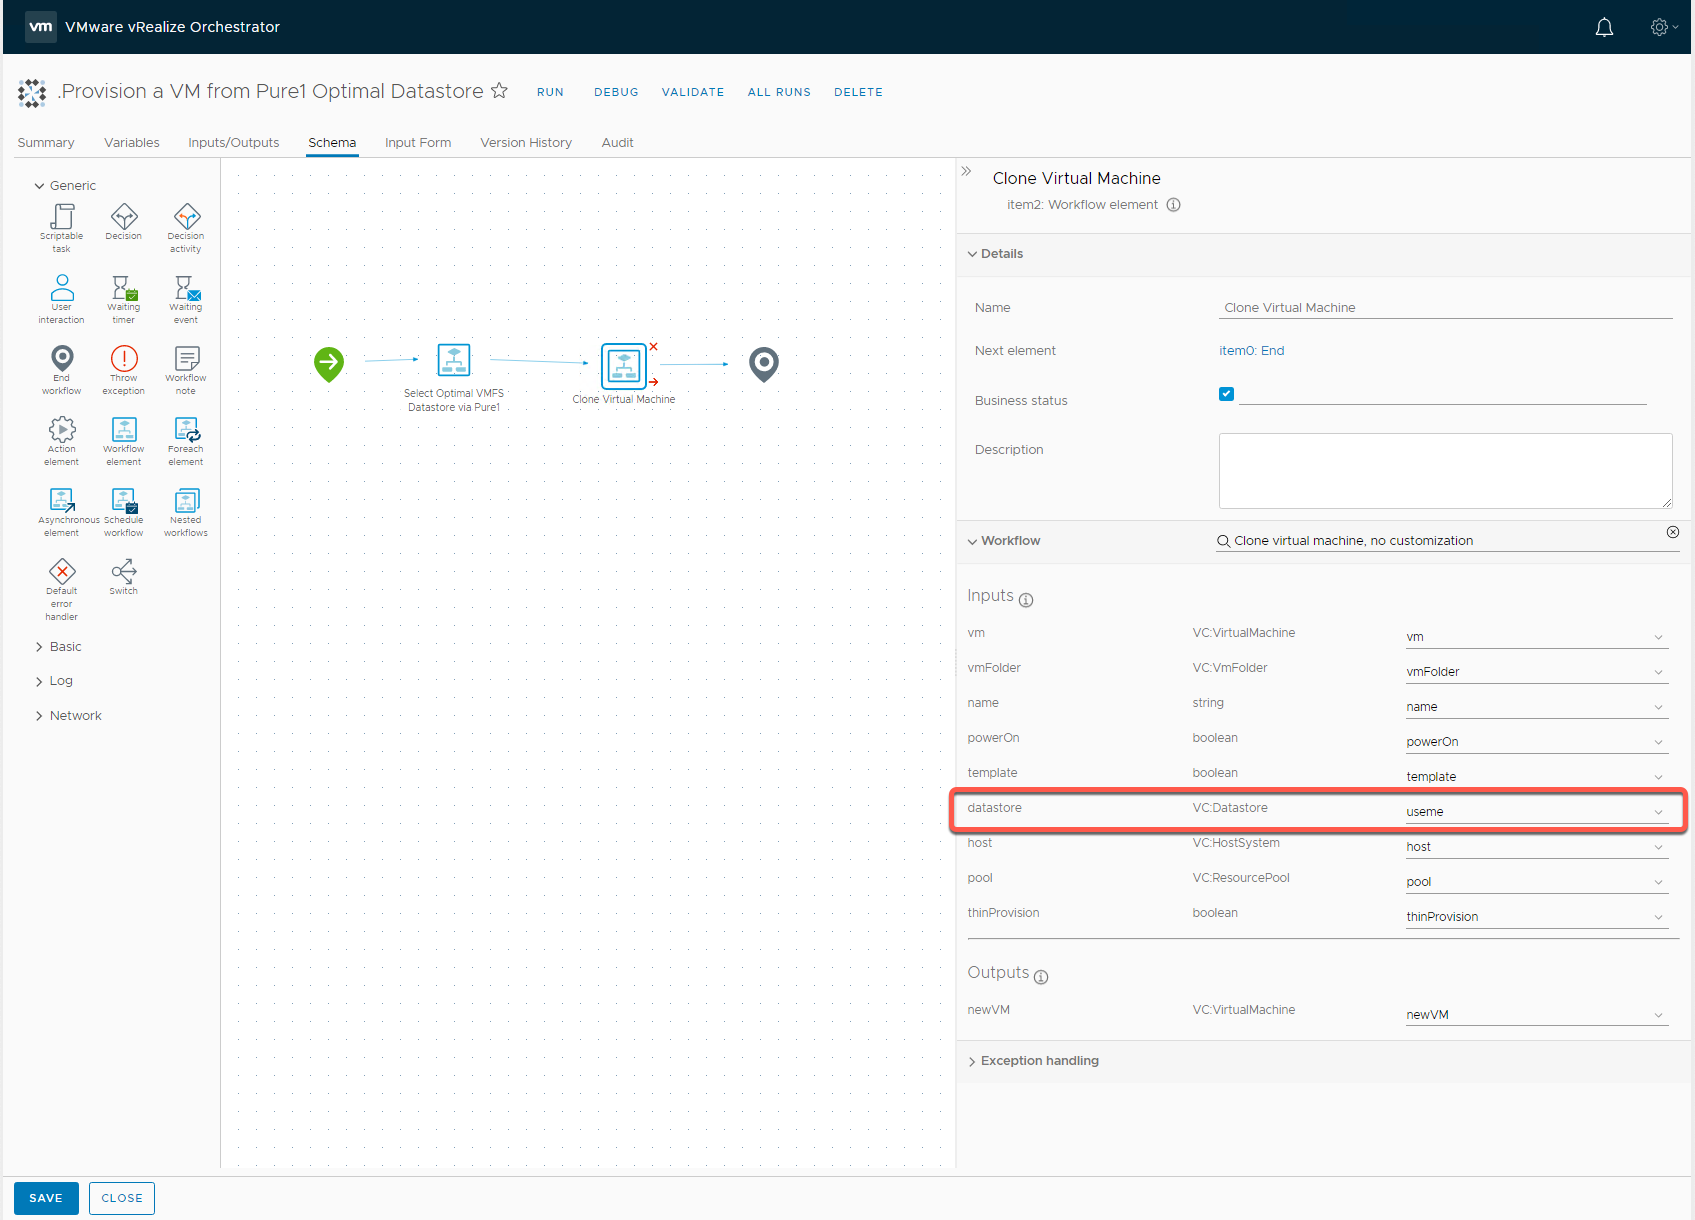Click the info icon beside Inputs

coord(1026,600)
